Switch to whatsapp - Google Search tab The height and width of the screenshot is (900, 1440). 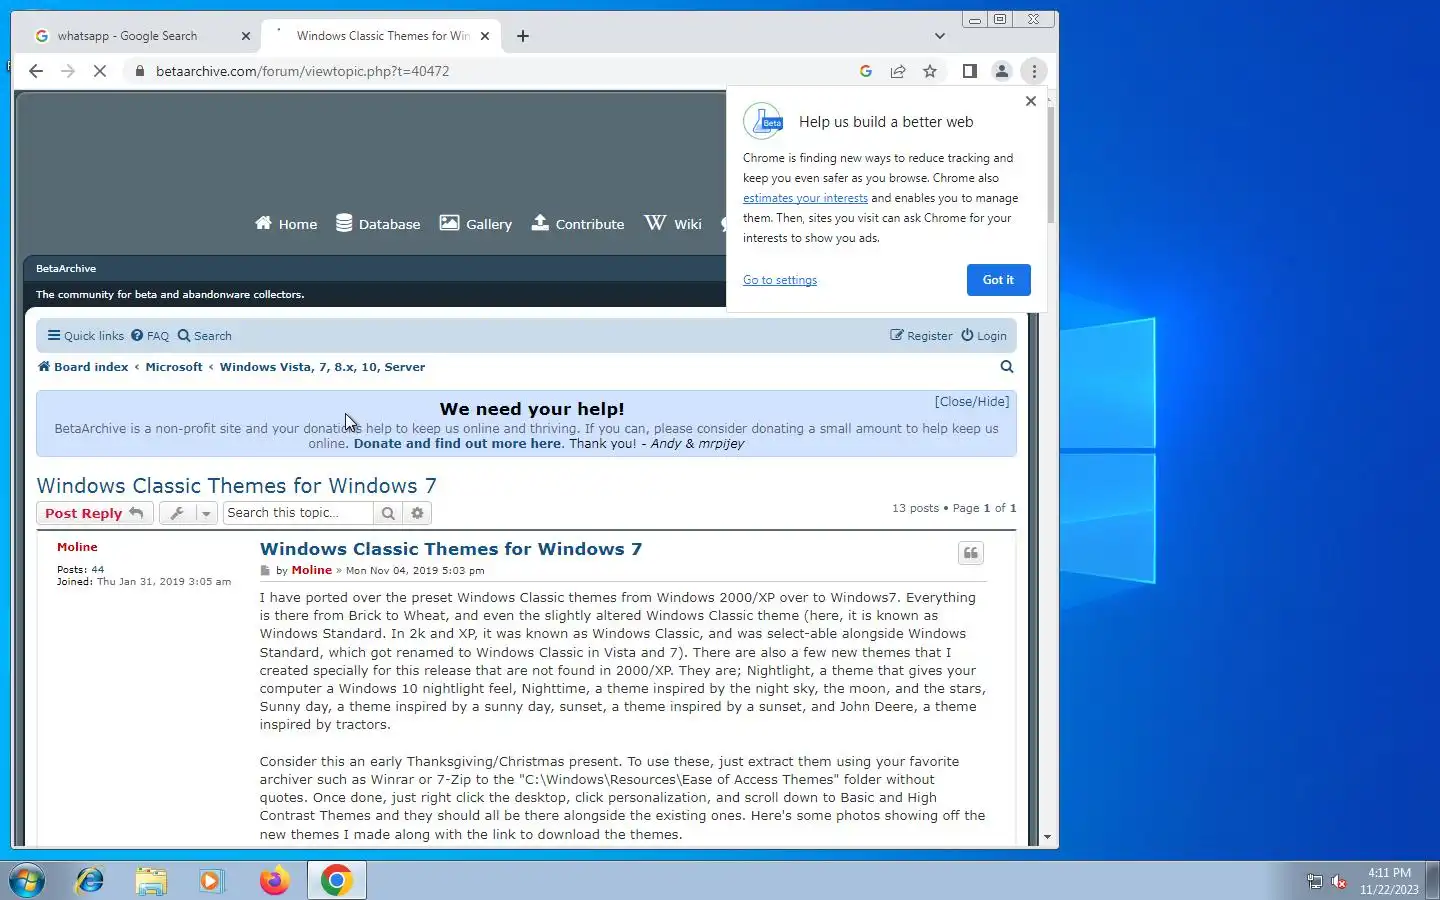140,36
